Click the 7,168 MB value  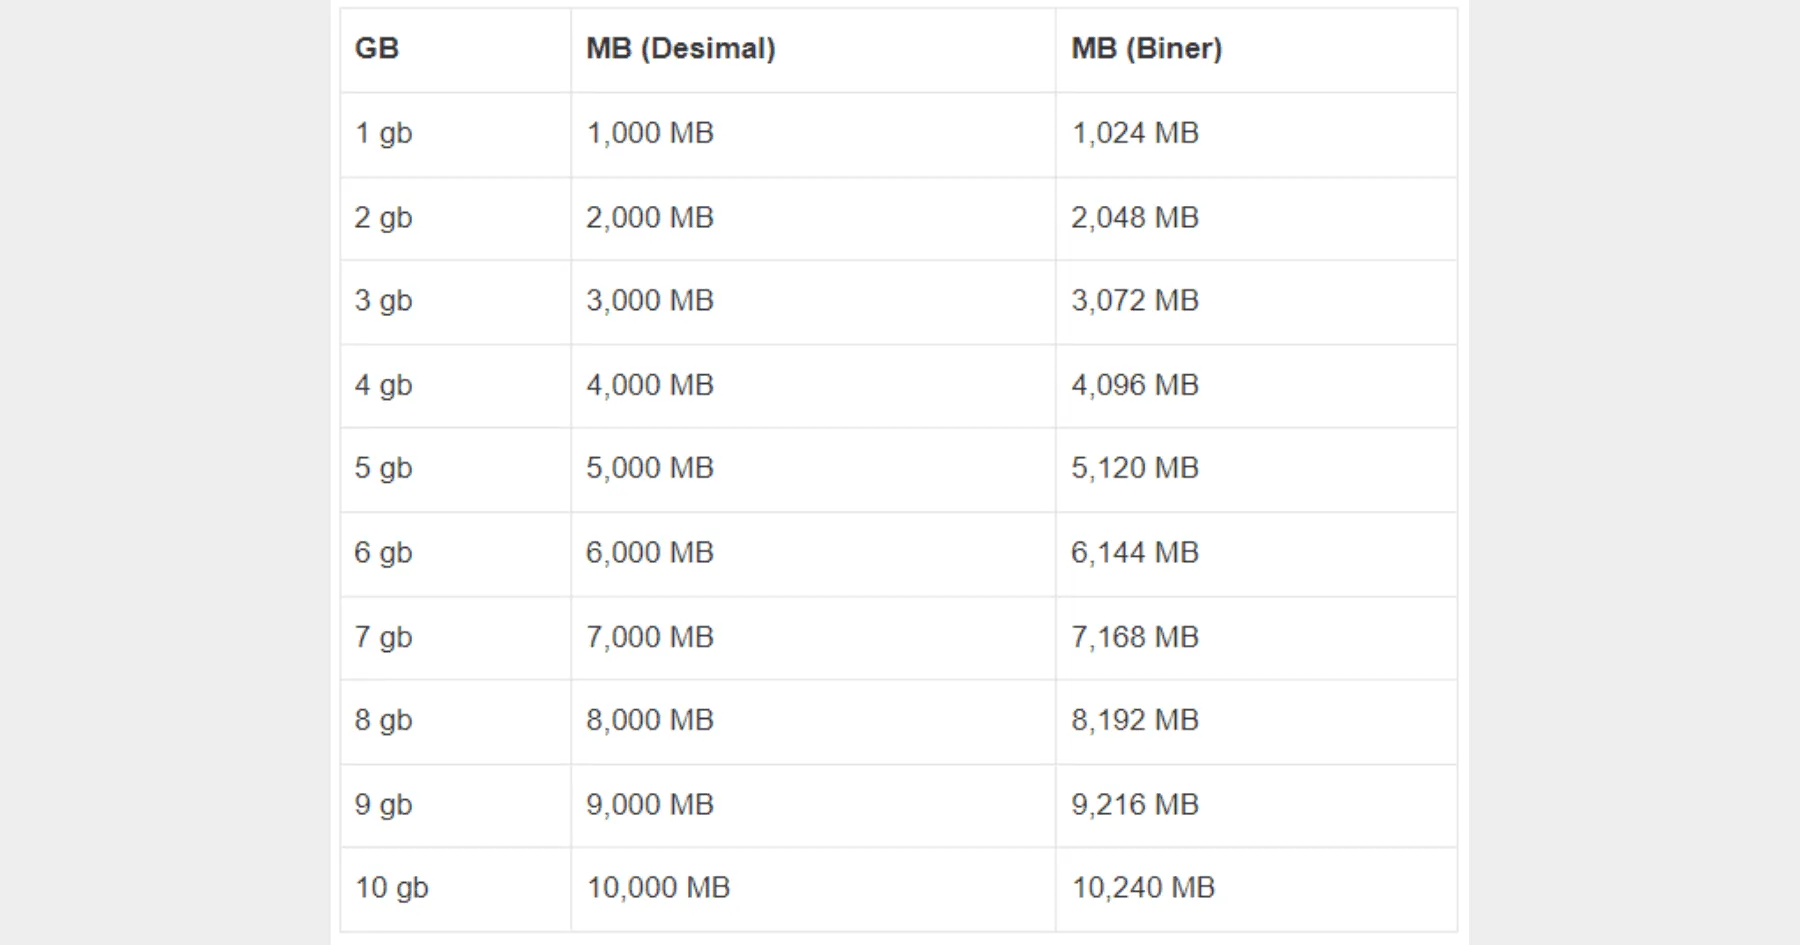pos(1135,637)
